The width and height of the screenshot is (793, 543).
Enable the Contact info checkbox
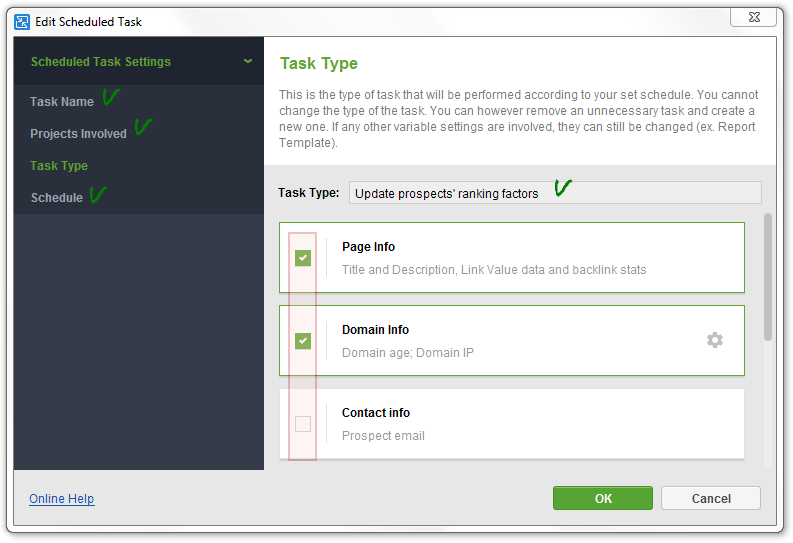pos(303,424)
